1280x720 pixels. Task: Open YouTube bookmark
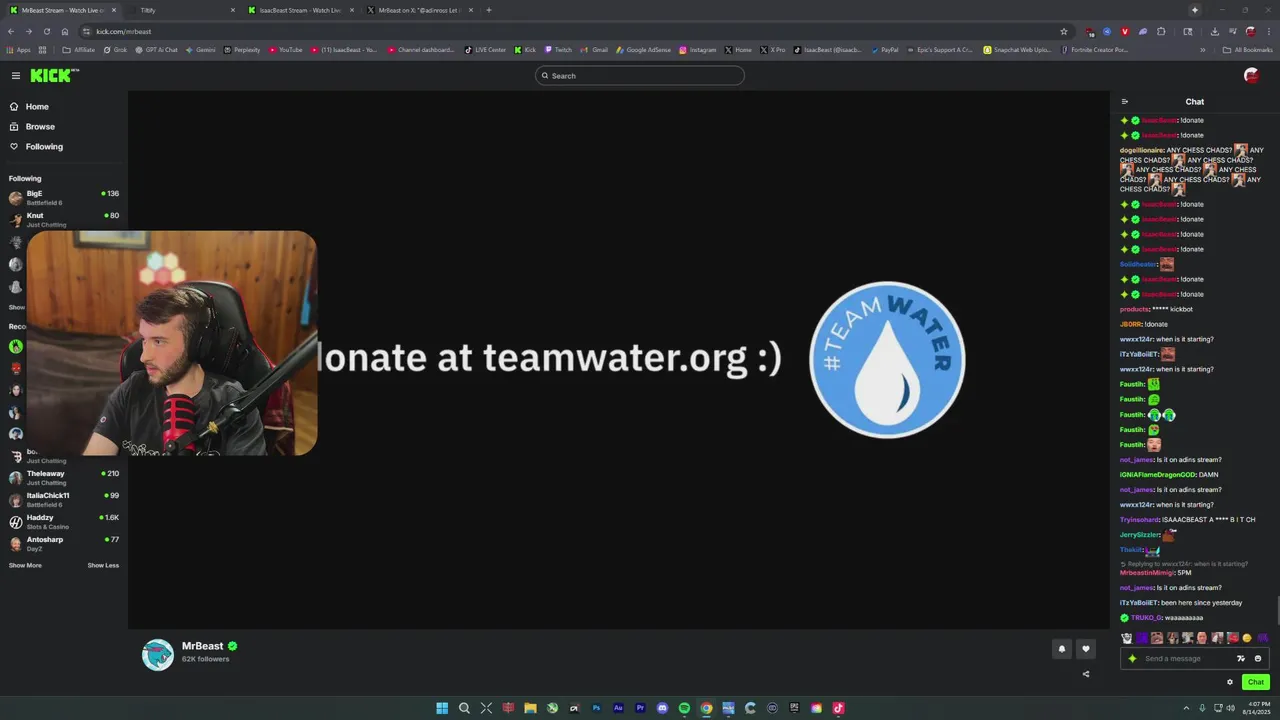pos(284,50)
